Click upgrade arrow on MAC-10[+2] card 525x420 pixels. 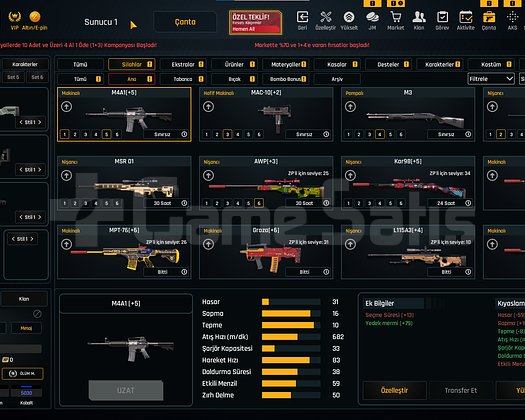tap(208, 107)
